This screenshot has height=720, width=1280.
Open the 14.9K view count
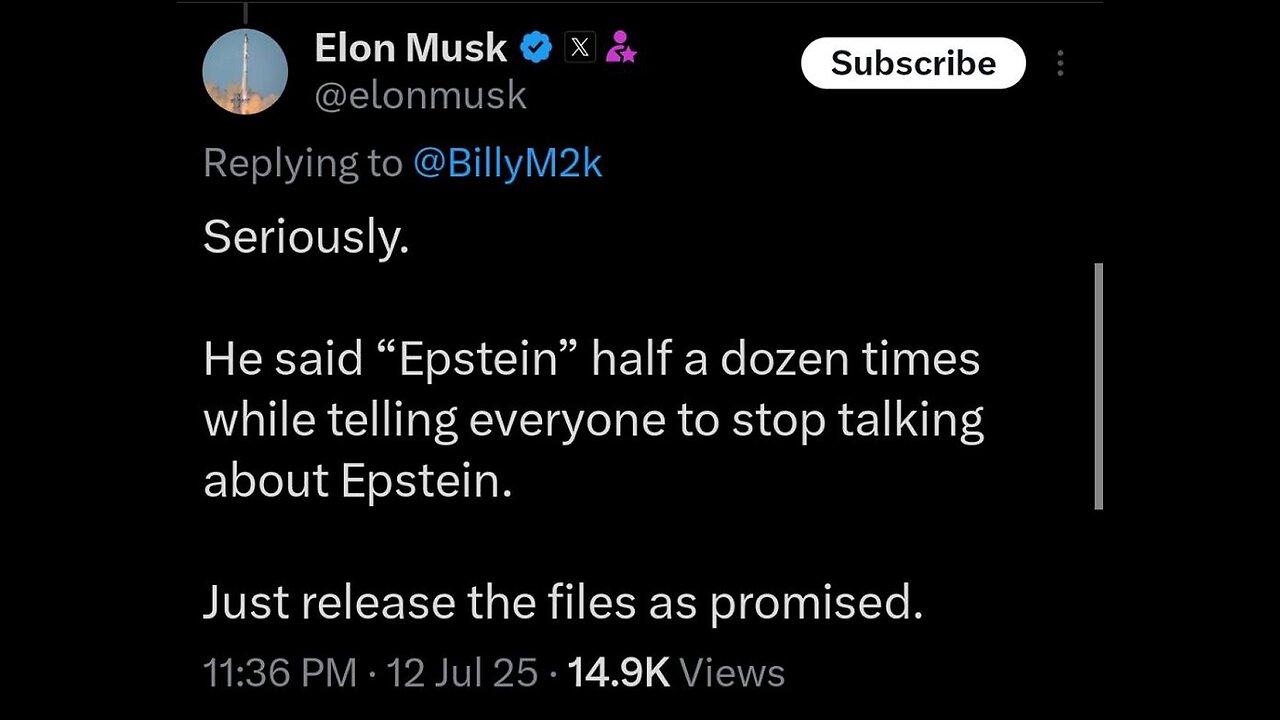pos(618,673)
